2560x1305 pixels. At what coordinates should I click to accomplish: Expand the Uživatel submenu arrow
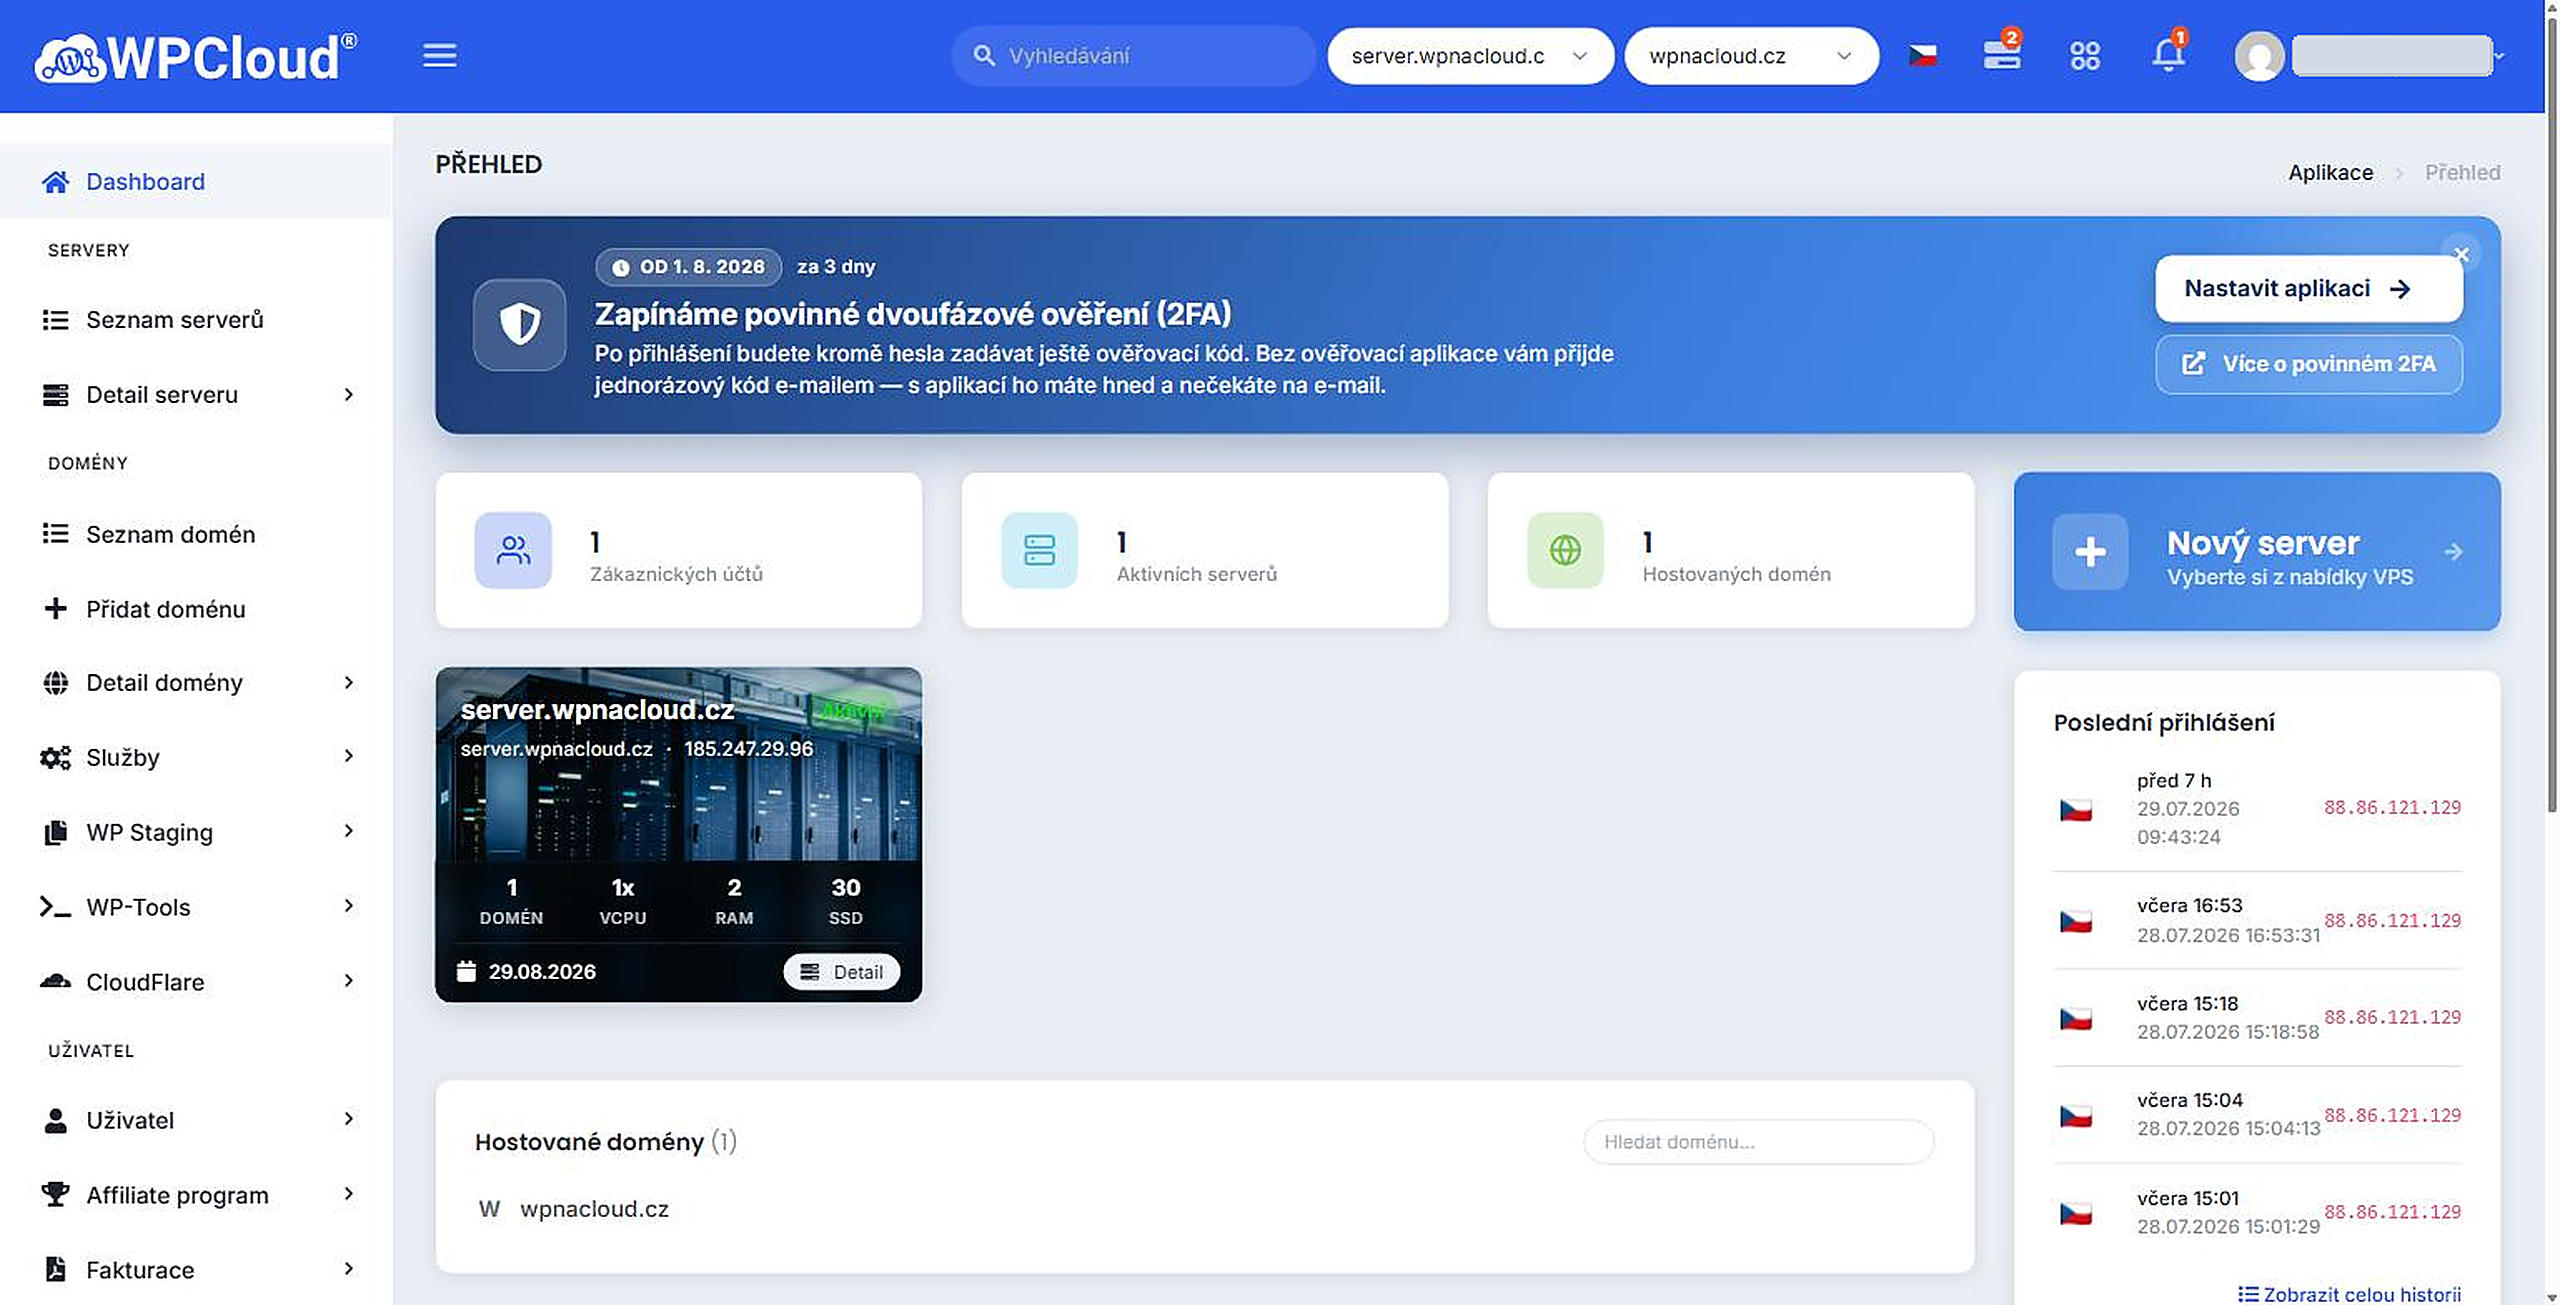coord(348,1120)
